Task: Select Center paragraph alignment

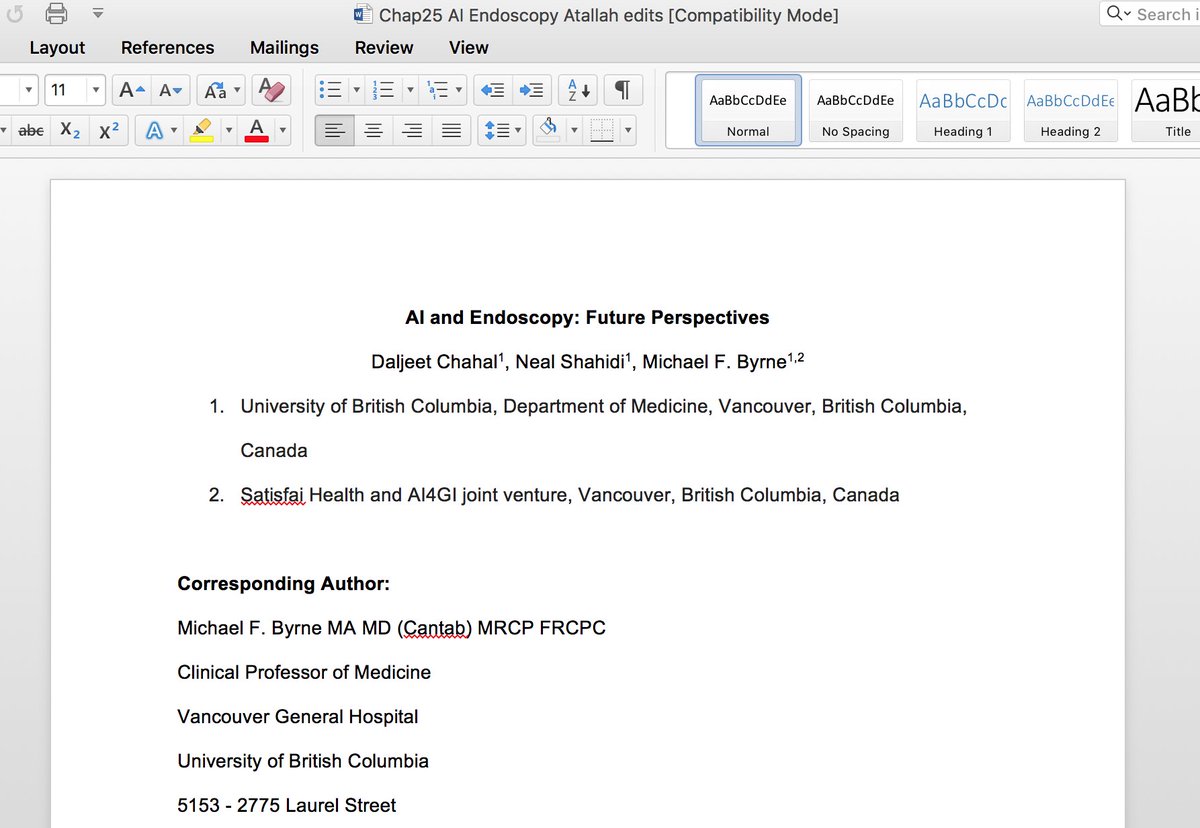Action: [x=373, y=130]
